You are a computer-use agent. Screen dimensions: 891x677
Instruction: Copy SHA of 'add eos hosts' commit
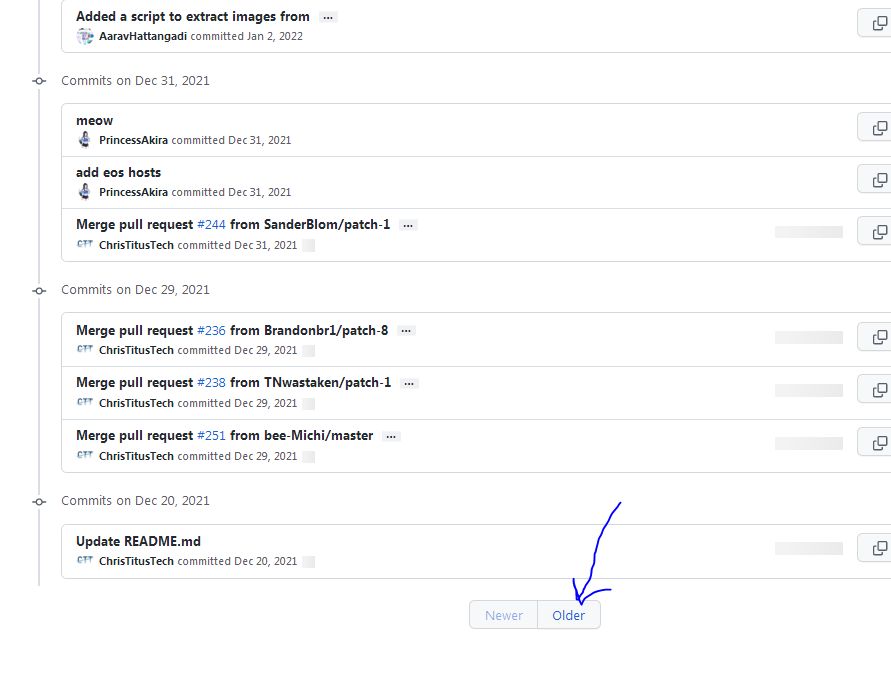(878, 180)
